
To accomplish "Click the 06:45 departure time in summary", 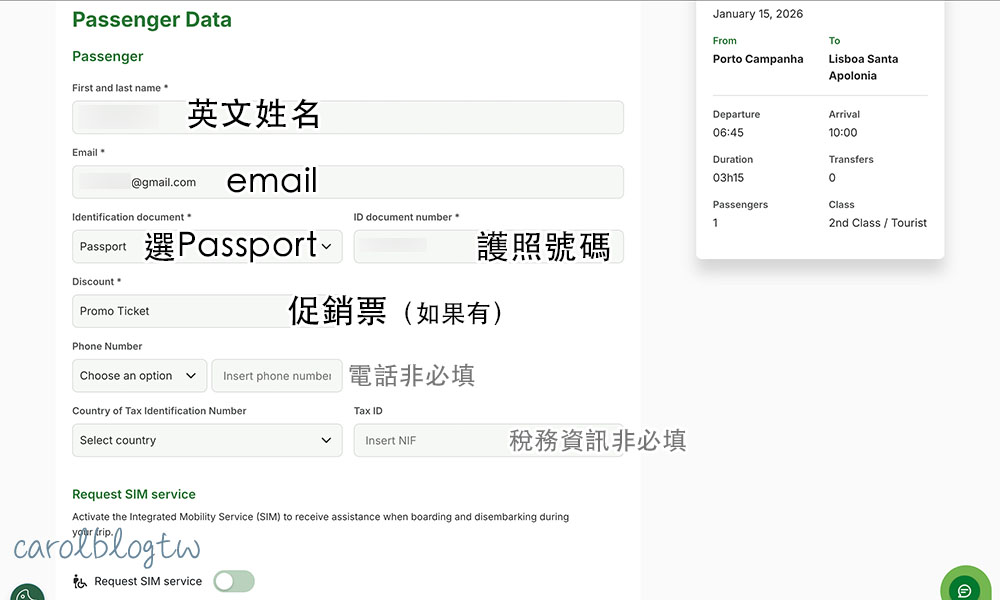I will (728, 132).
